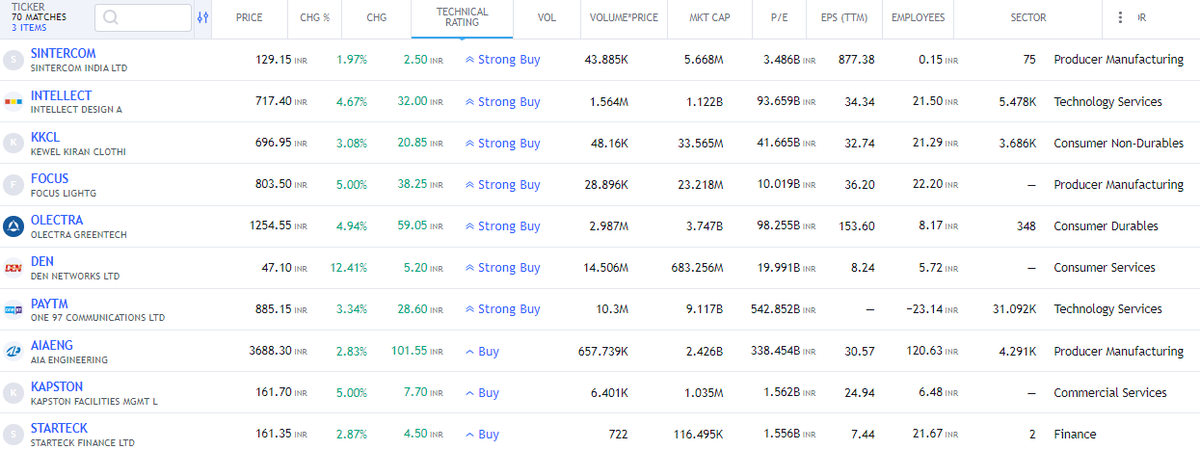The height and width of the screenshot is (450, 1200).
Task: Click the KAPSTON placeholder logo icon
Action: (13, 392)
